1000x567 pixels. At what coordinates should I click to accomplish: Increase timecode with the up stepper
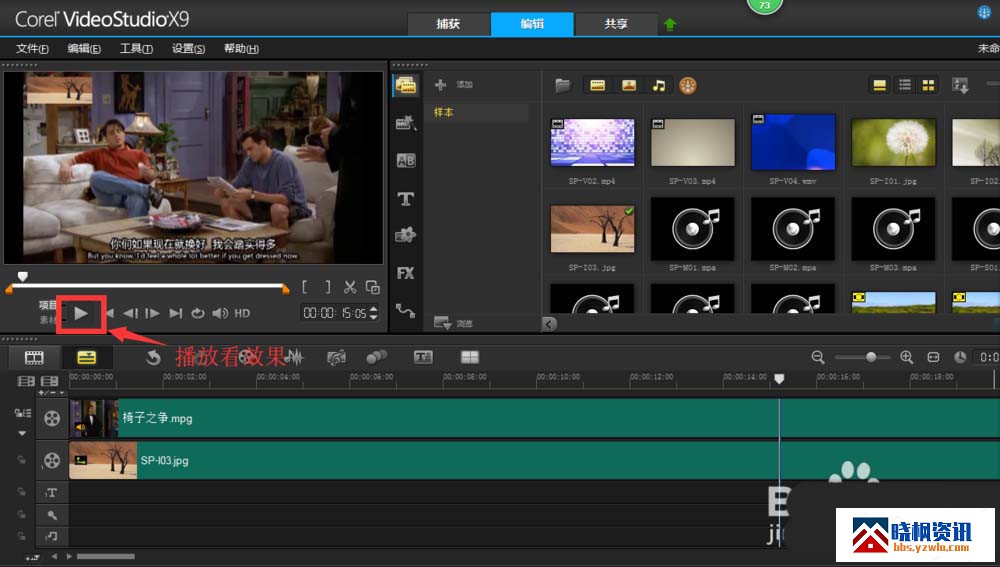tap(374, 309)
